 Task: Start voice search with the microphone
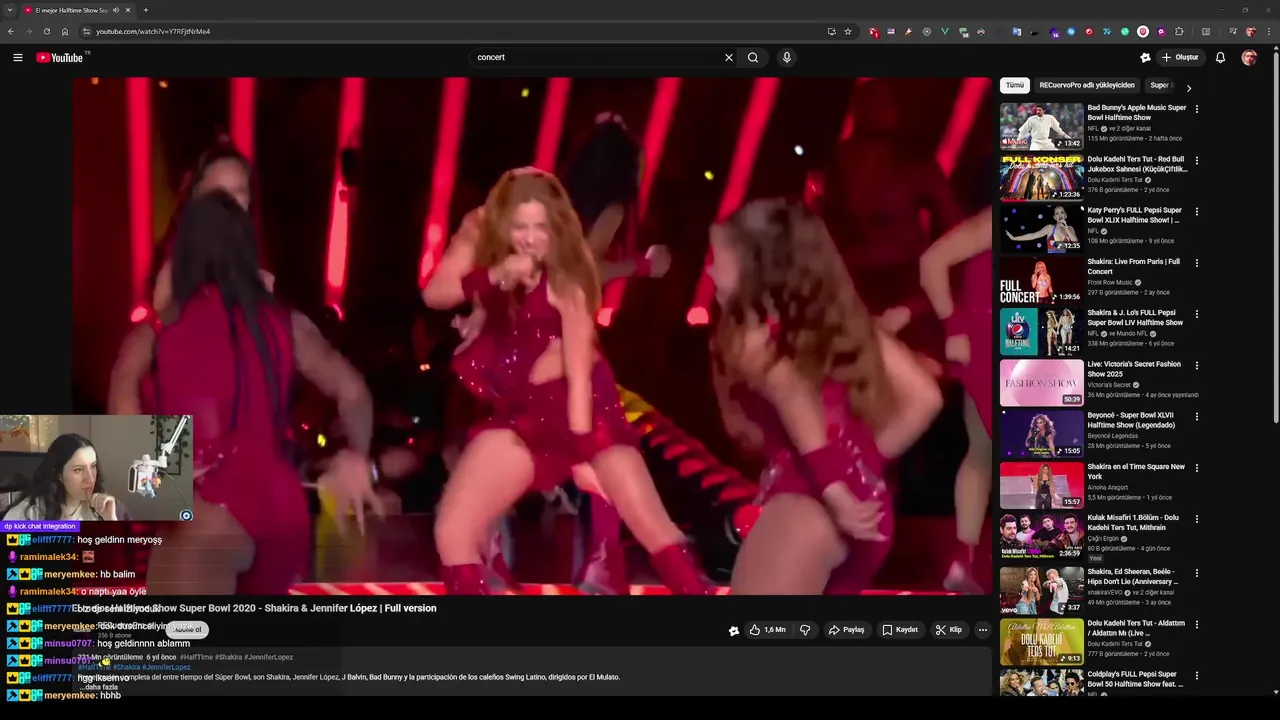[787, 57]
